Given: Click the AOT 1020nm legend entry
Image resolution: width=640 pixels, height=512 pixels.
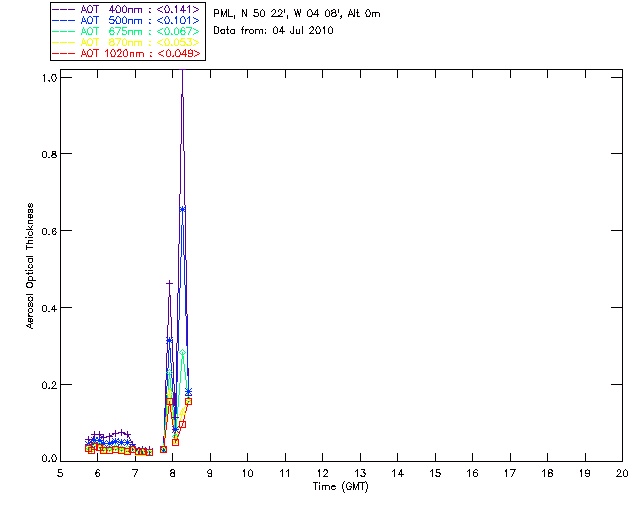Looking at the screenshot, I should 126,53.
